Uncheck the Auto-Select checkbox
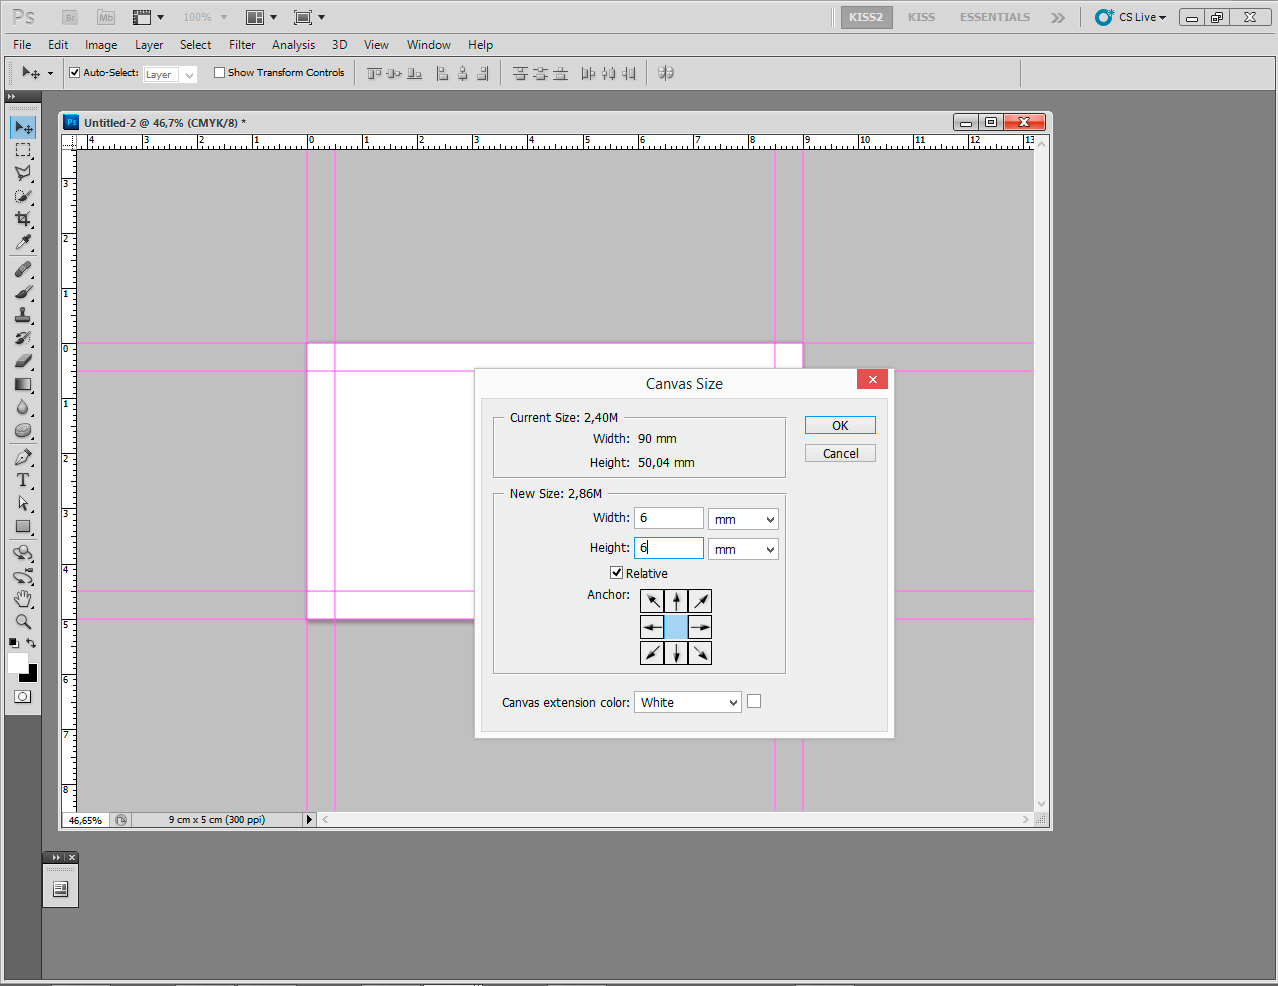Viewport: 1278px width, 986px height. tap(74, 72)
